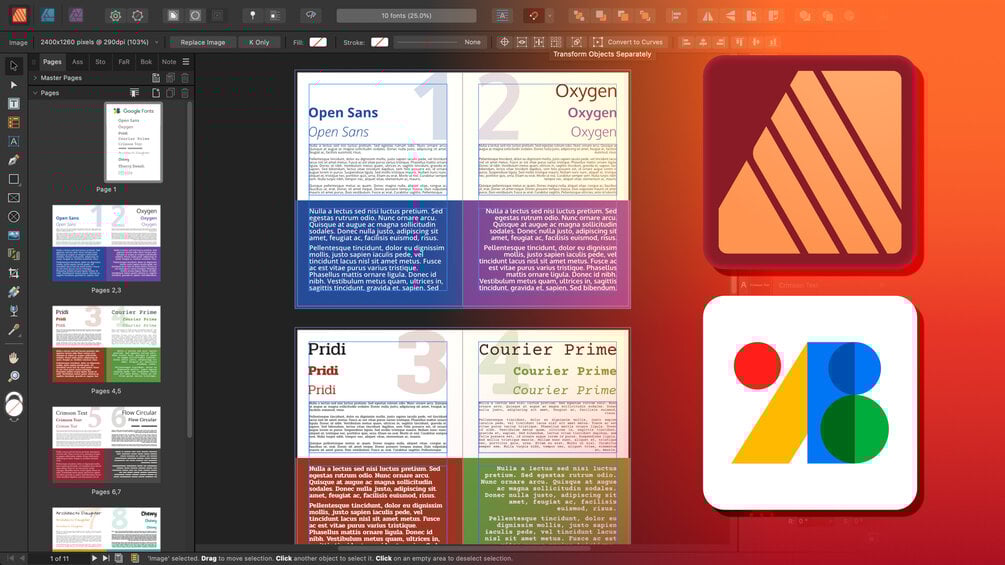1005x565 pixels.
Task: Select the Pages 2,3 spread thumbnail
Action: (106, 243)
